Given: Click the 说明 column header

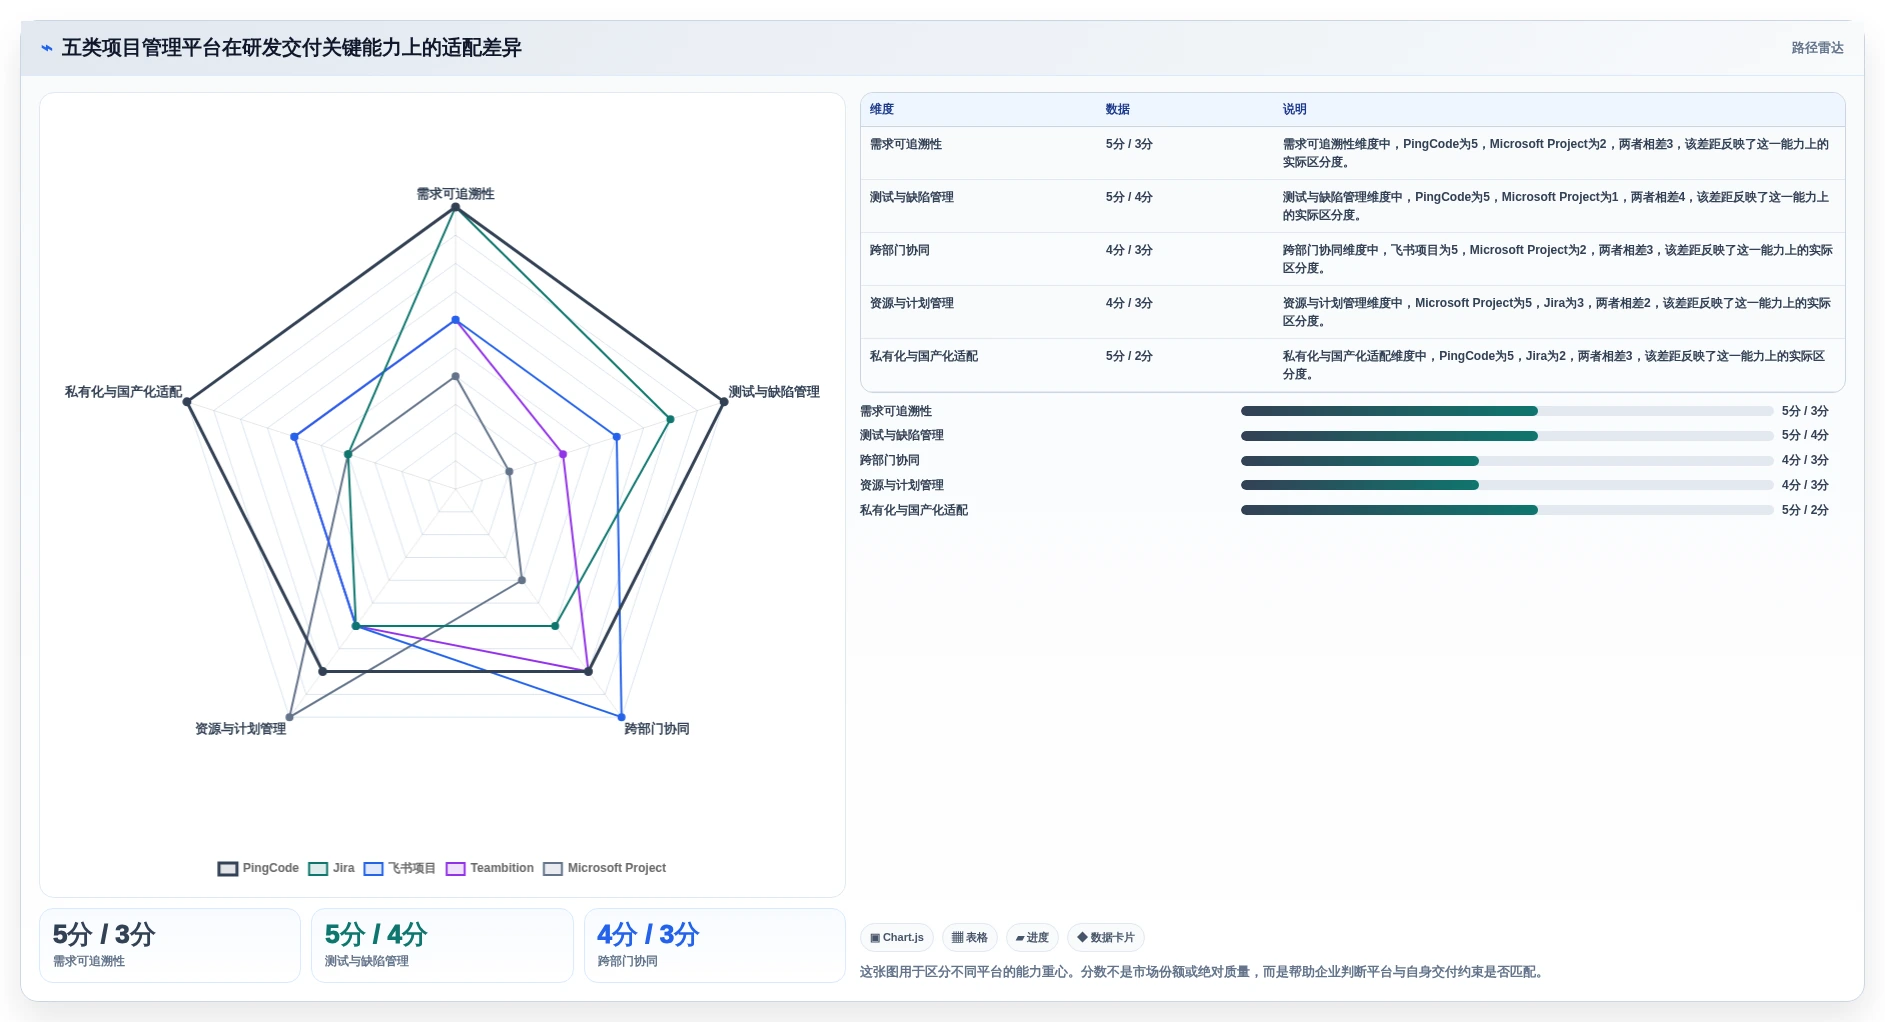Looking at the screenshot, I should pos(1295,109).
